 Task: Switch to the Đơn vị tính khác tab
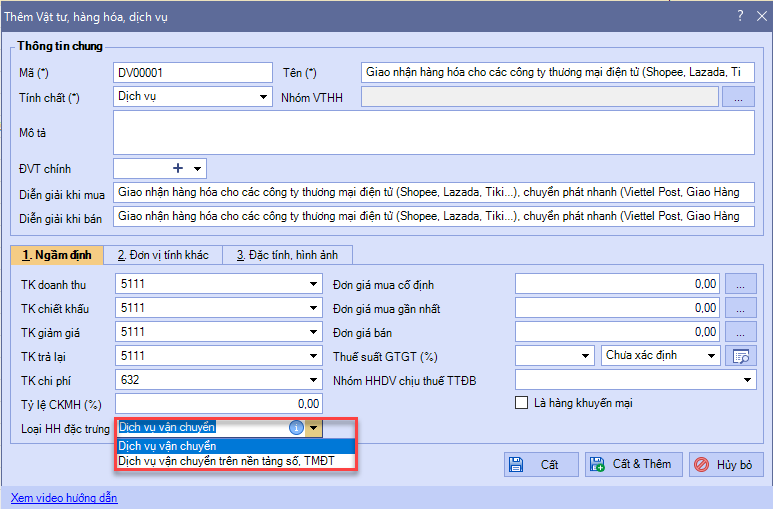click(162, 255)
